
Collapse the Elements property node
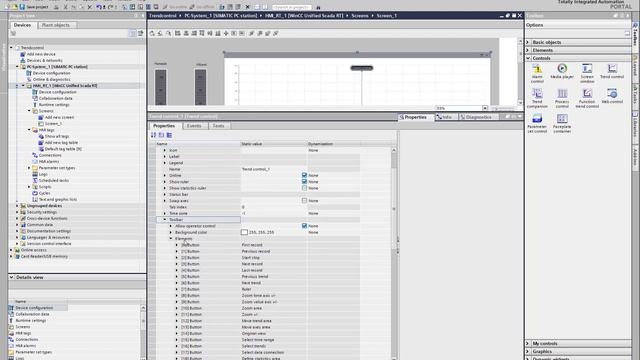click(171, 238)
